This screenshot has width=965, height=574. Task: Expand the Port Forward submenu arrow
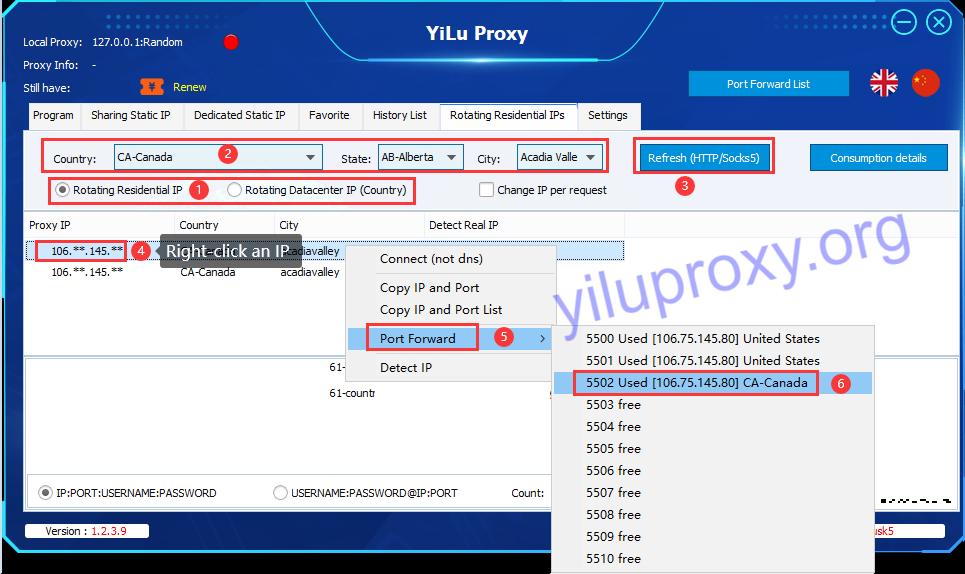click(x=542, y=338)
